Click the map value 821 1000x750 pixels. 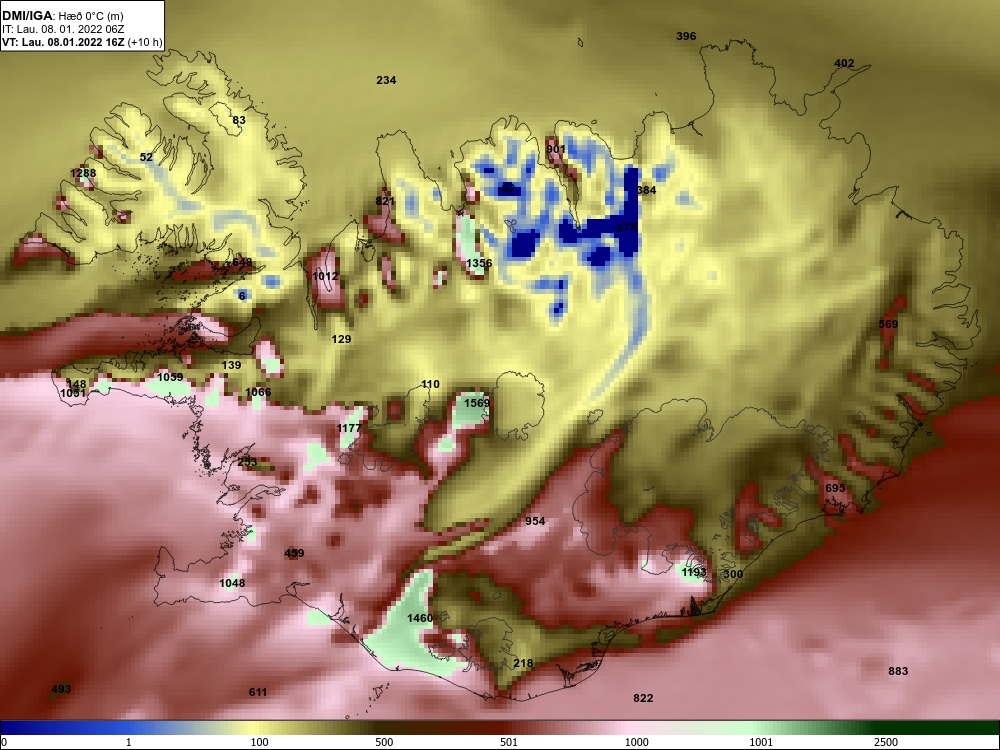click(385, 201)
